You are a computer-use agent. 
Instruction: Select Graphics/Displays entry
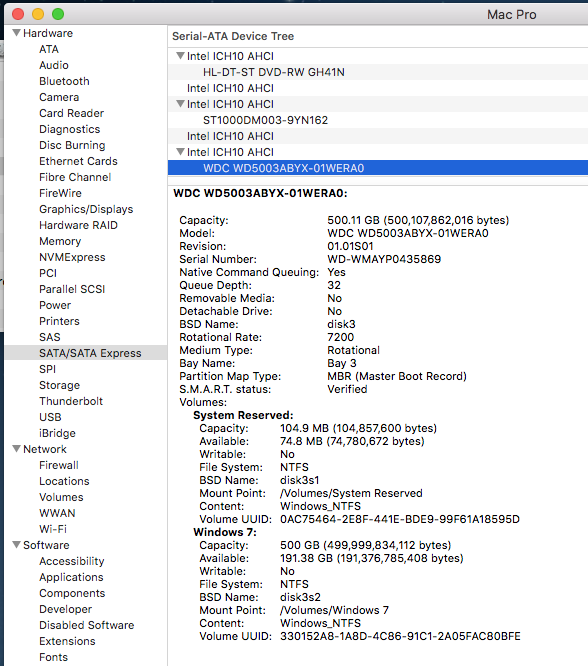(86, 209)
